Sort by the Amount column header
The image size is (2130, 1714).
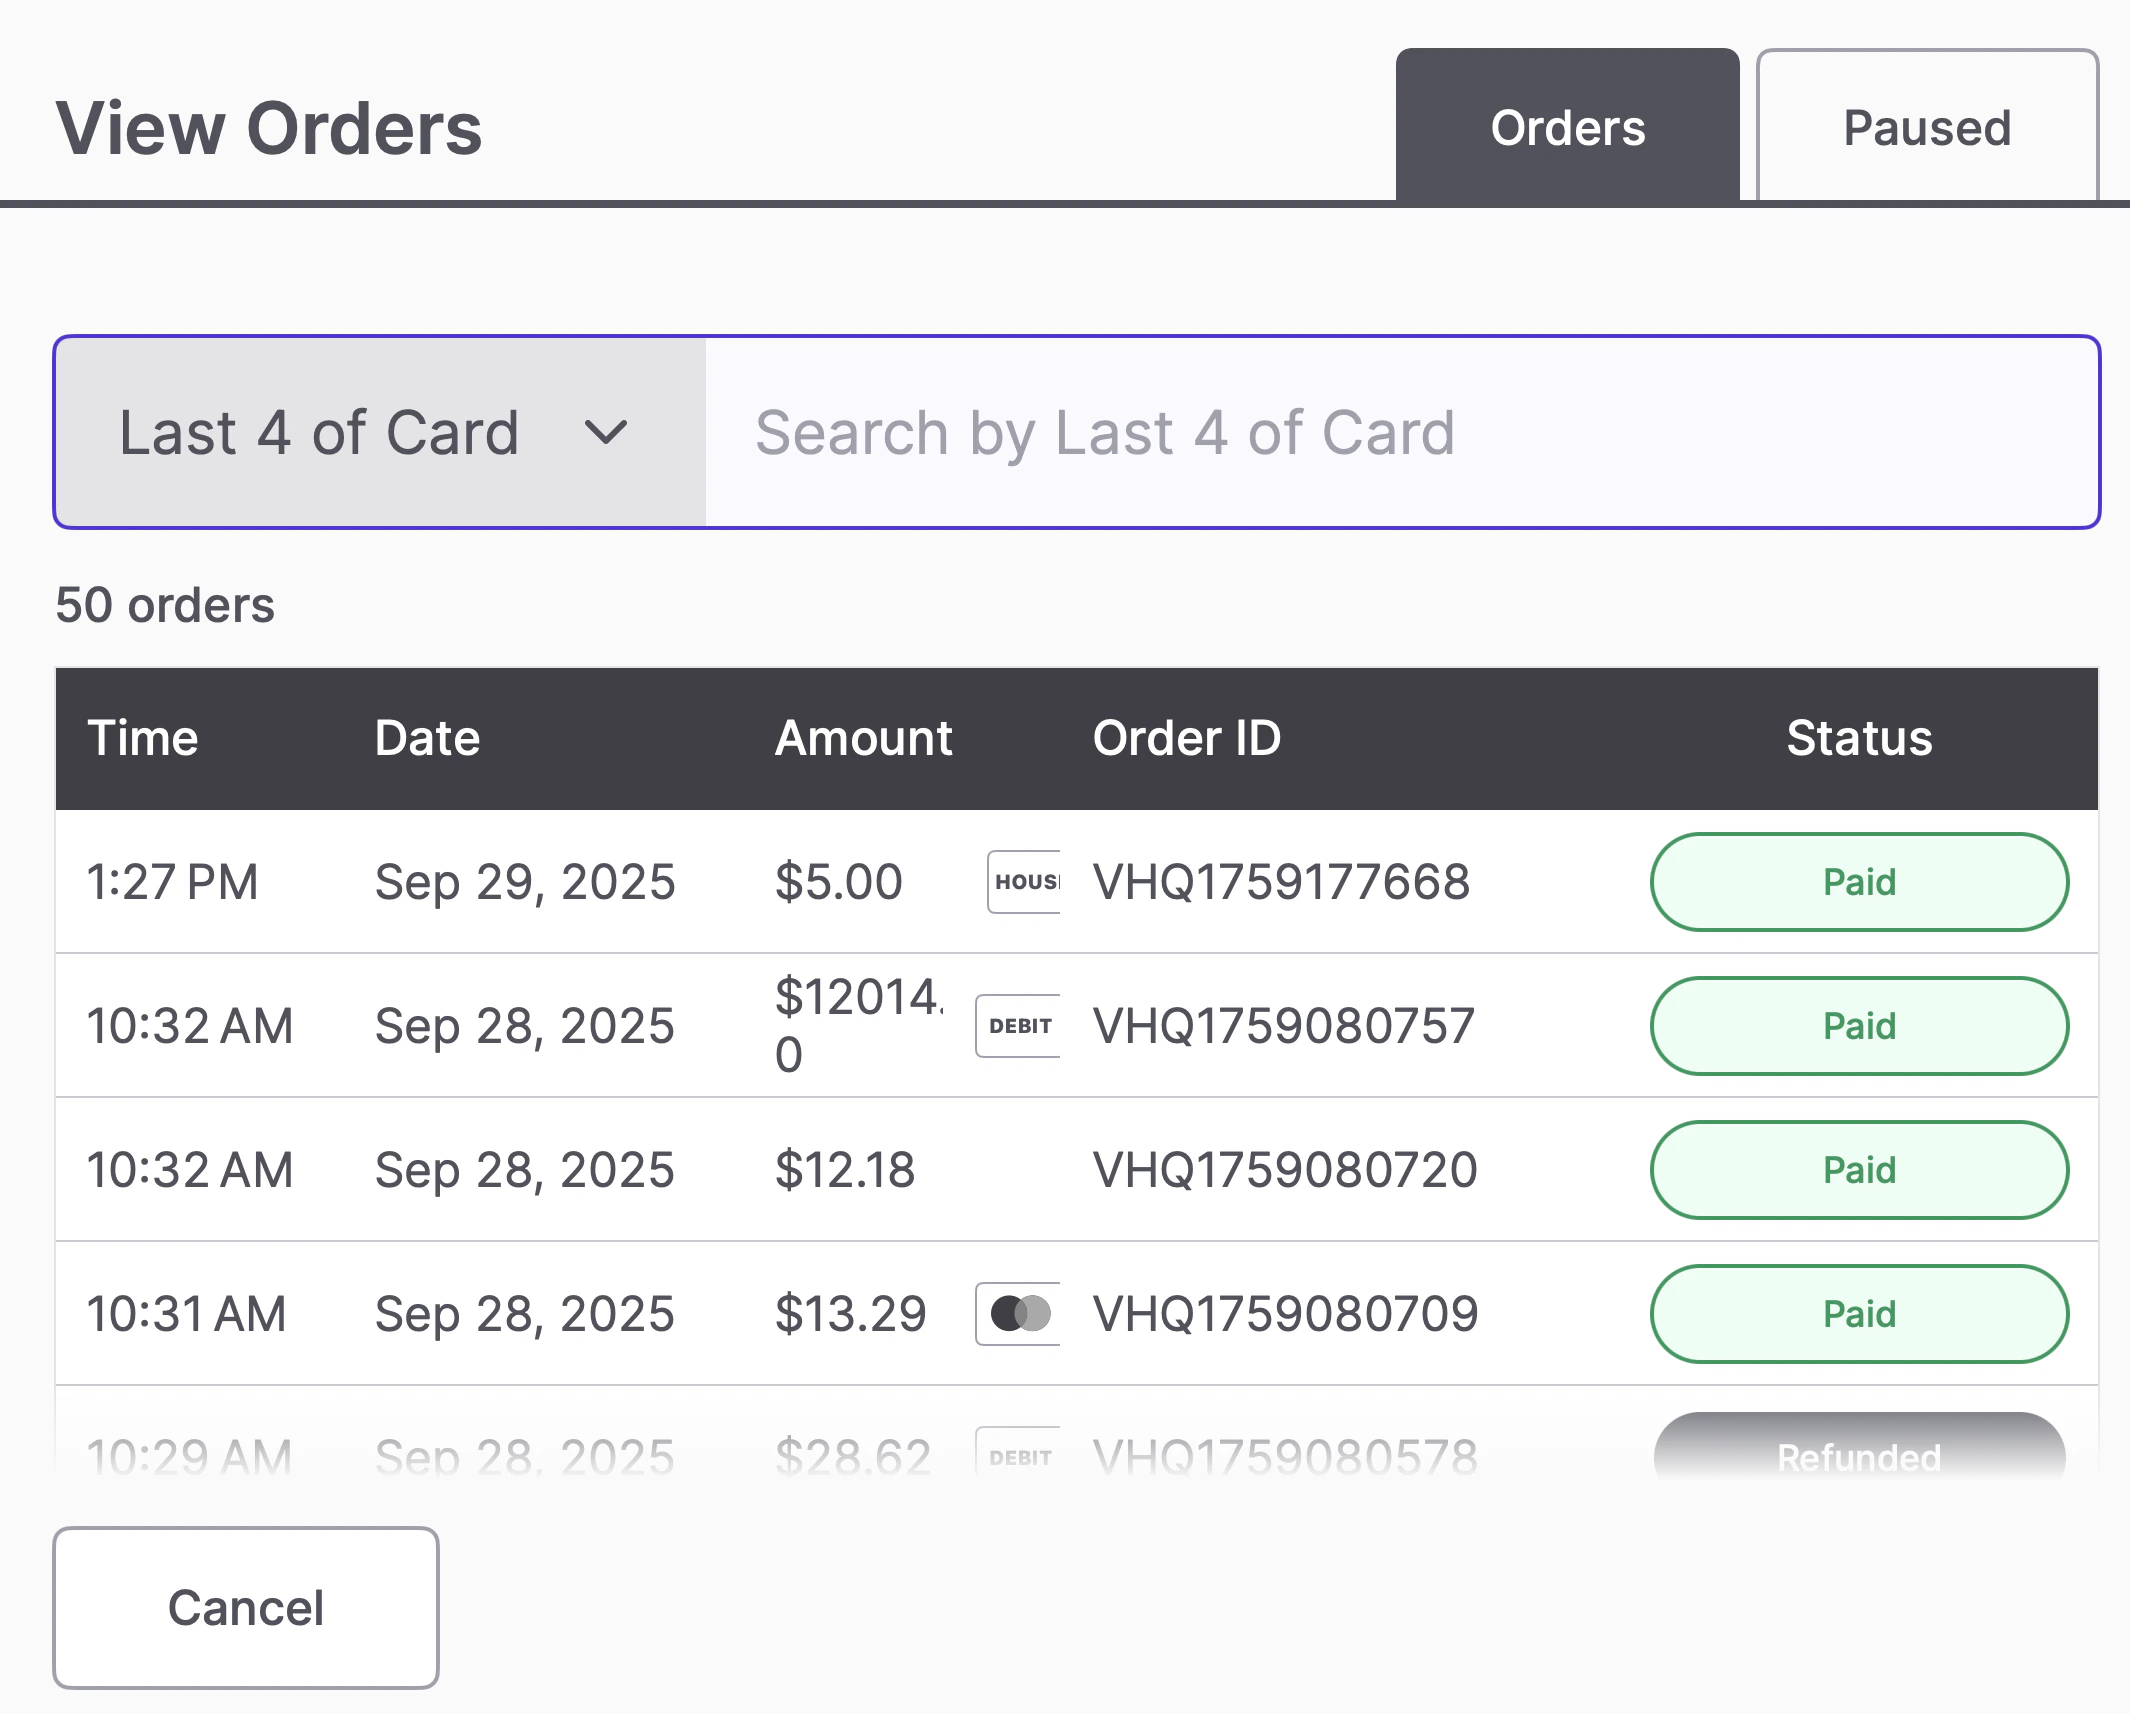(x=863, y=738)
